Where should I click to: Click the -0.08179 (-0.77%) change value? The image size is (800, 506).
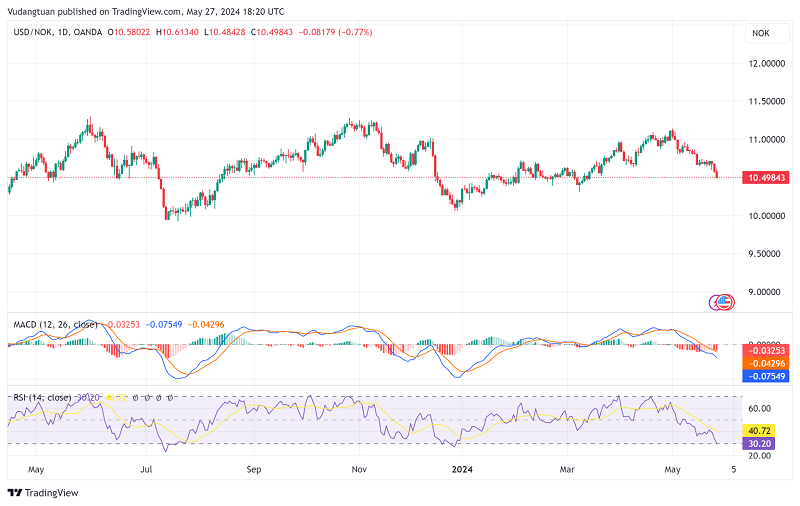point(337,32)
